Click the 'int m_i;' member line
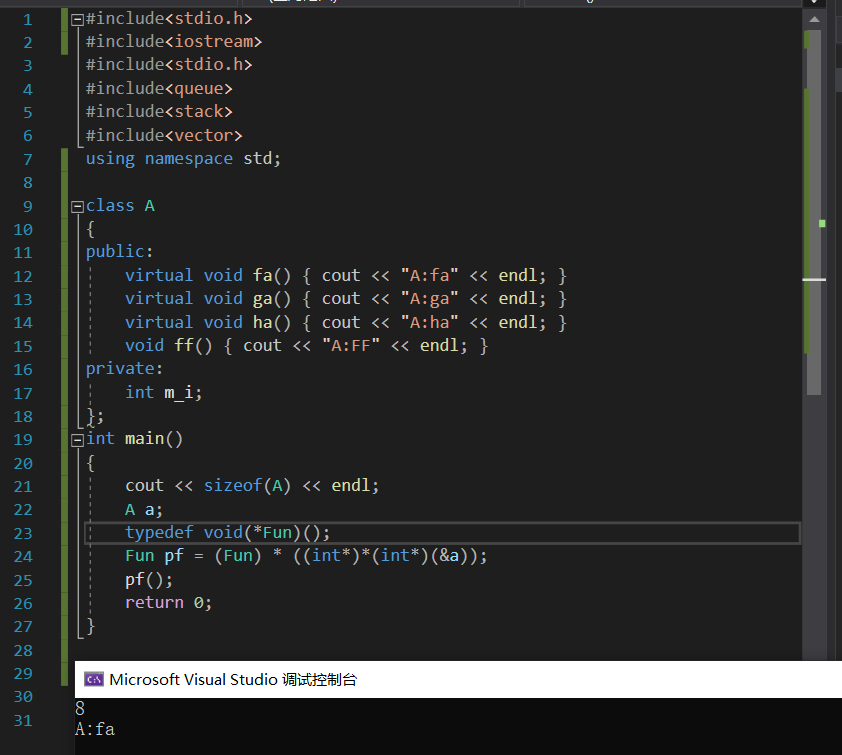The height and width of the screenshot is (755, 842). (x=164, y=393)
